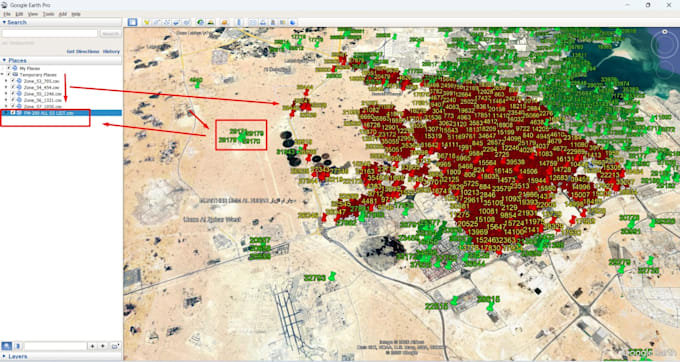The height and width of the screenshot is (362, 680).
Task: Click the Search button
Action: point(111,33)
